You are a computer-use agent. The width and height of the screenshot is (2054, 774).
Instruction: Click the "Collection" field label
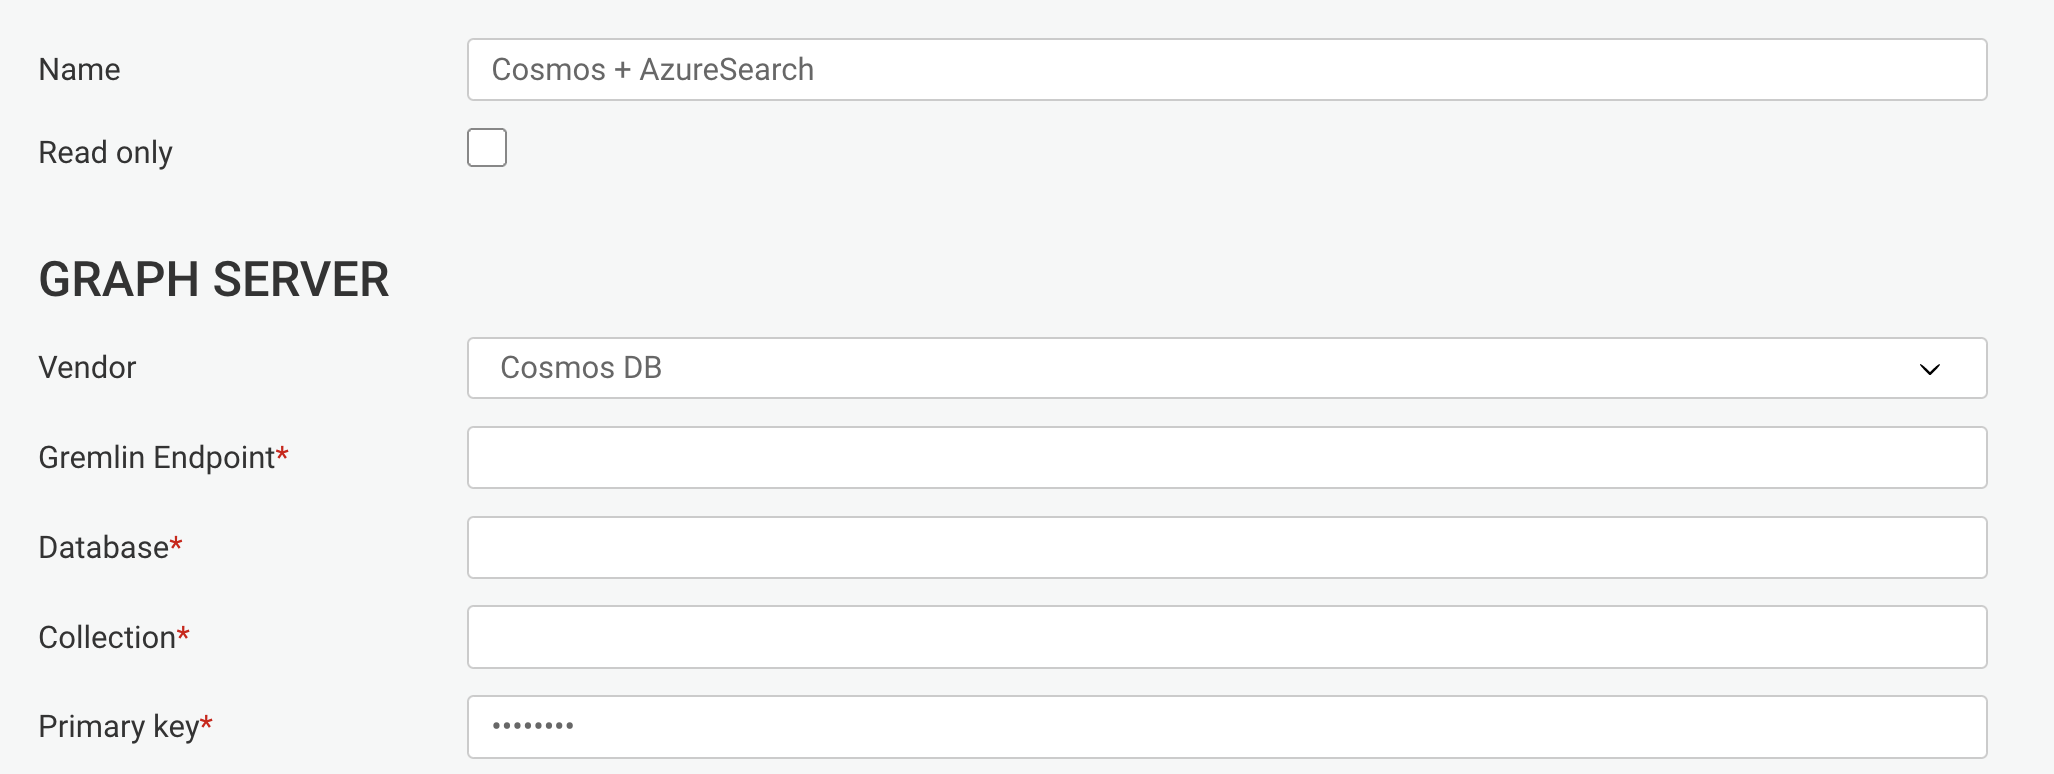pyautogui.click(x=107, y=637)
